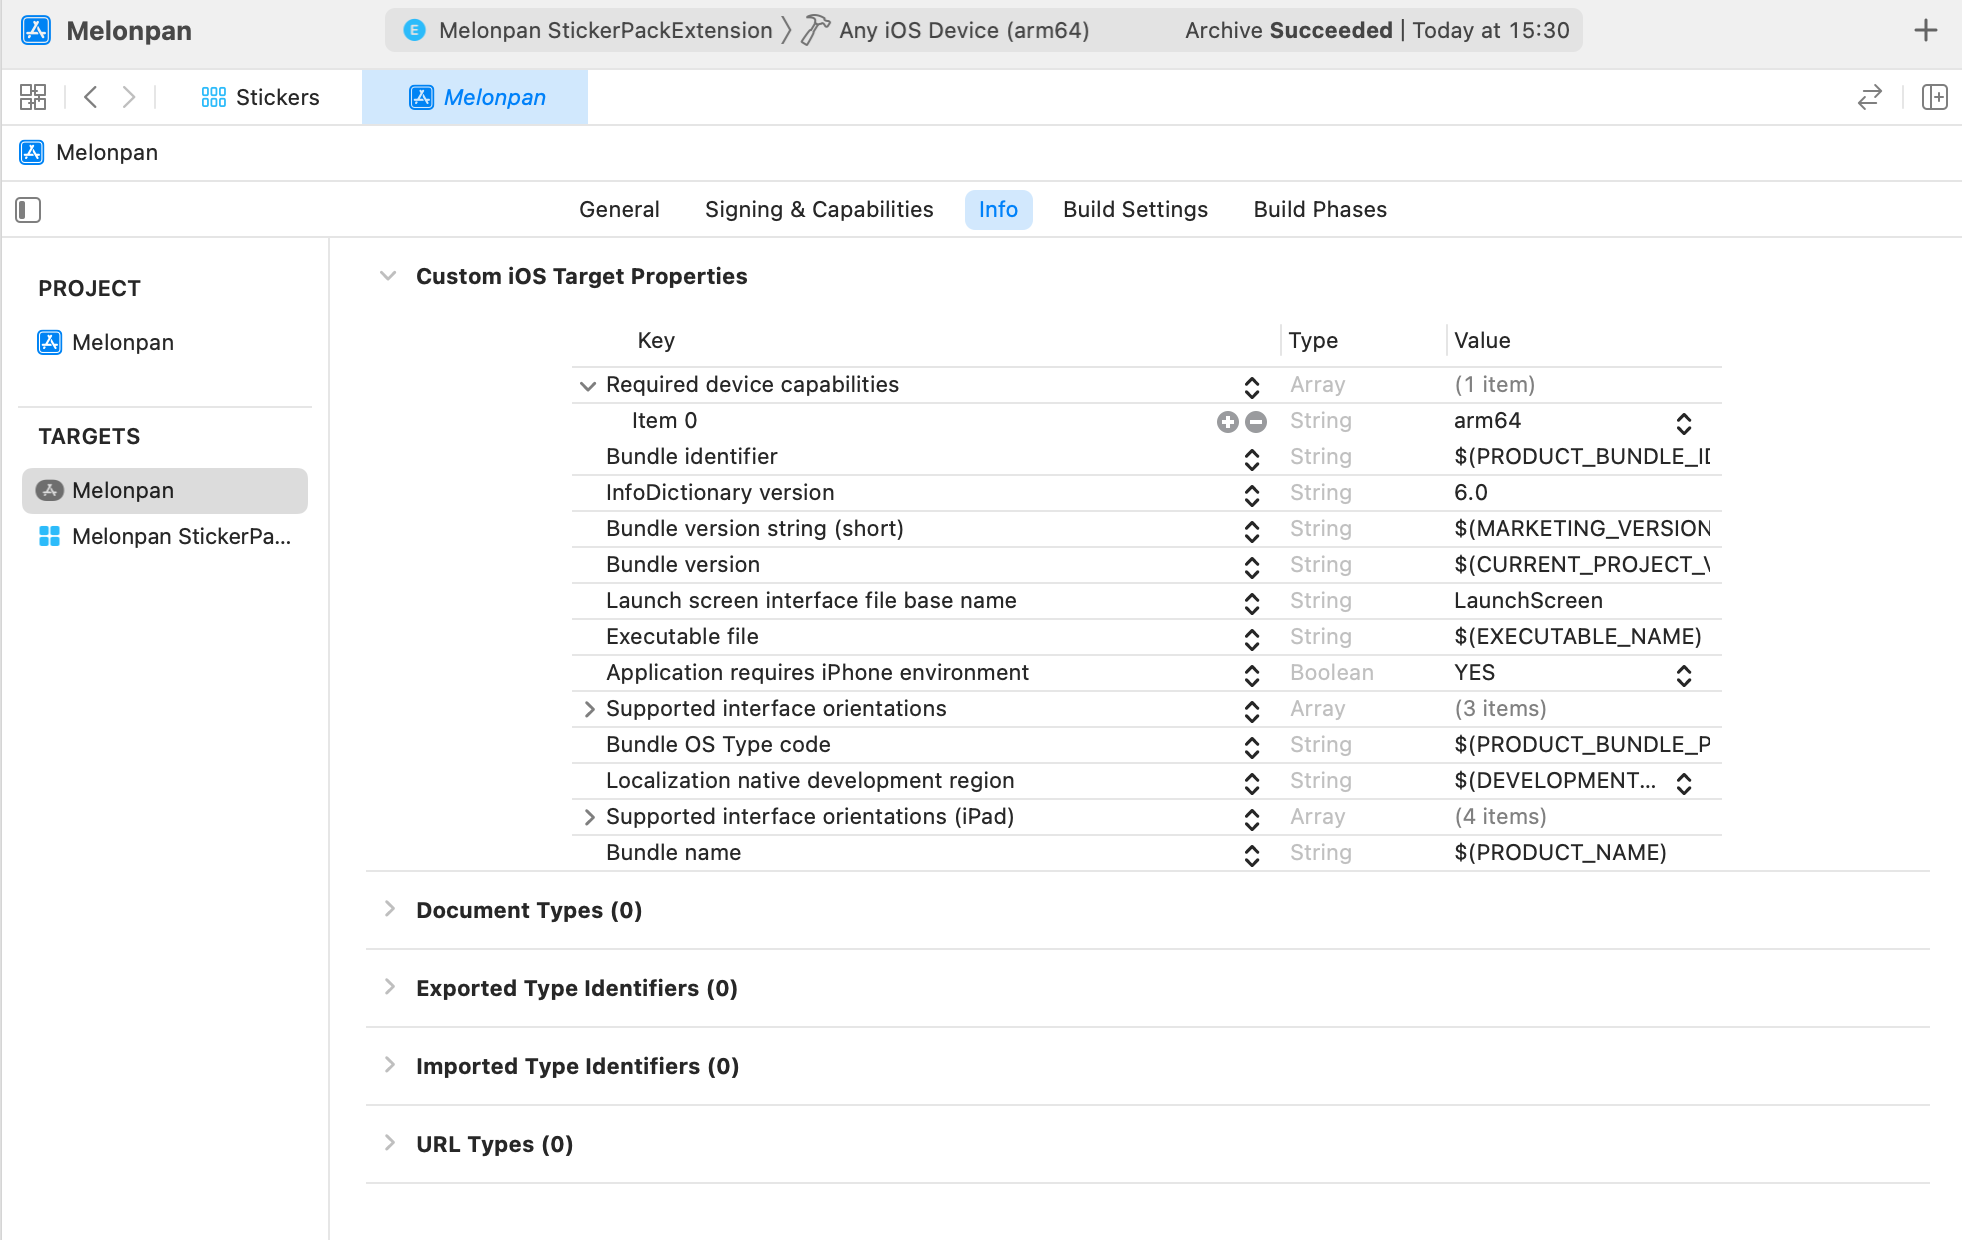The width and height of the screenshot is (1962, 1240).
Task: Collapse Required device capabilities row
Action: coord(588,386)
